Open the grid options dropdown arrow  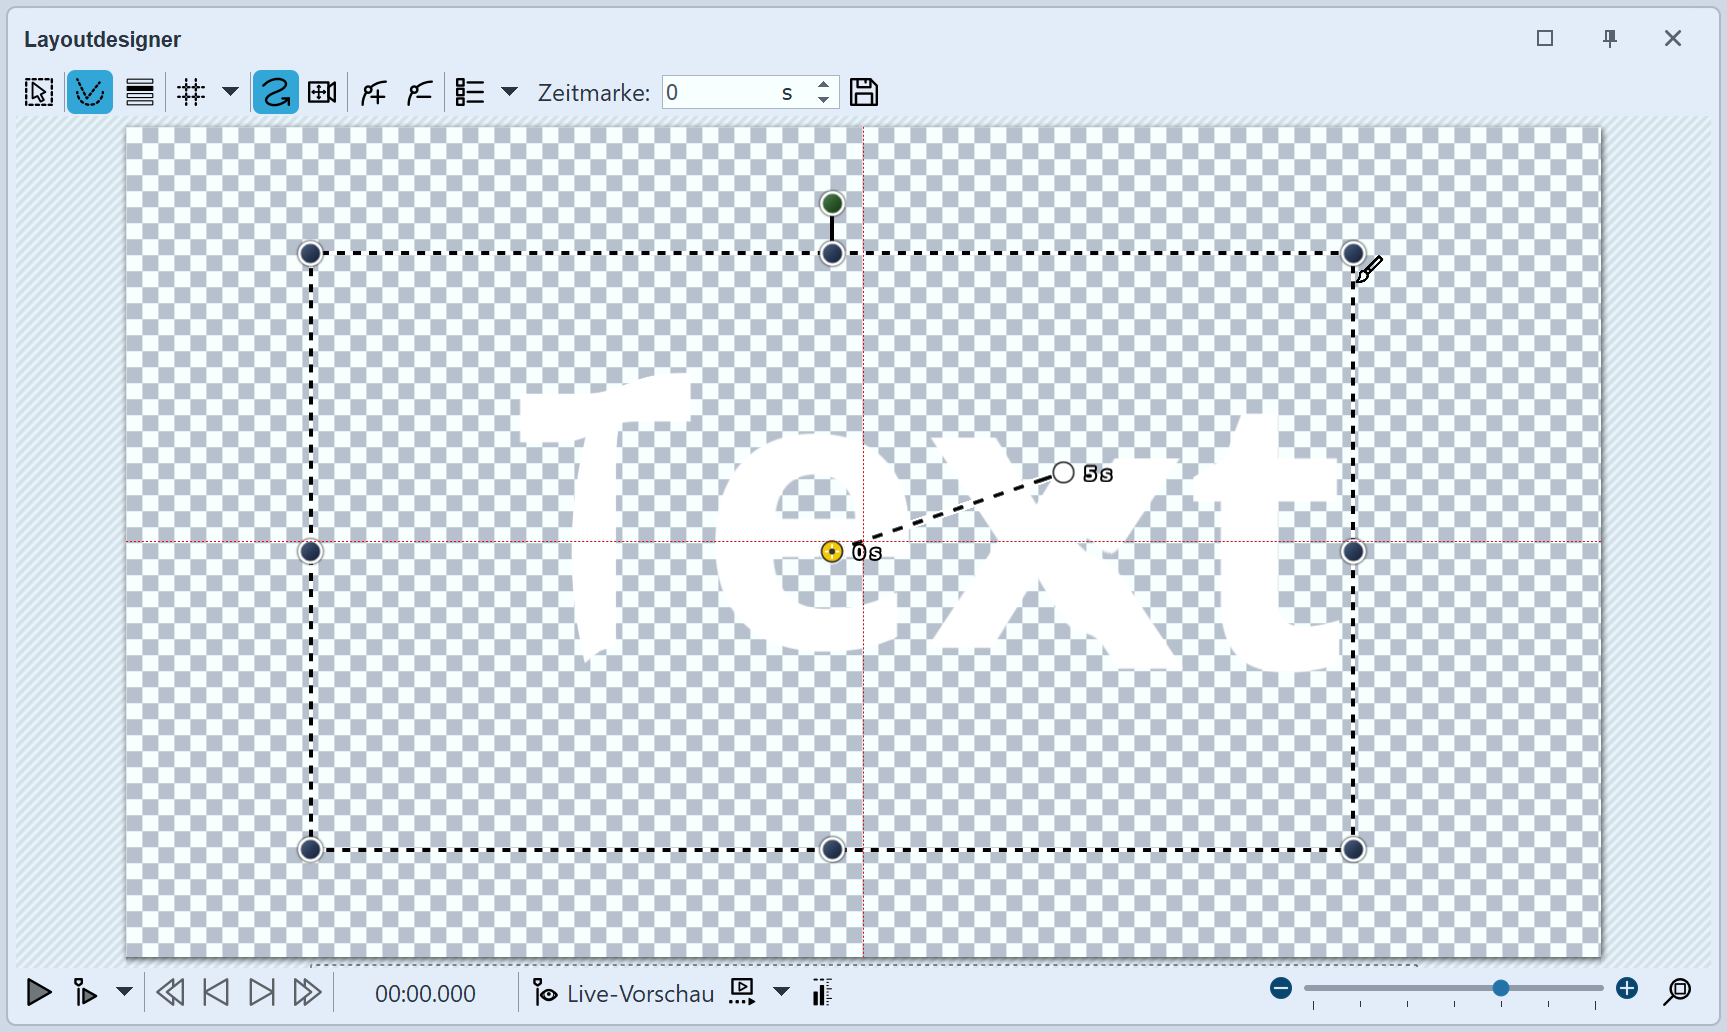230,92
